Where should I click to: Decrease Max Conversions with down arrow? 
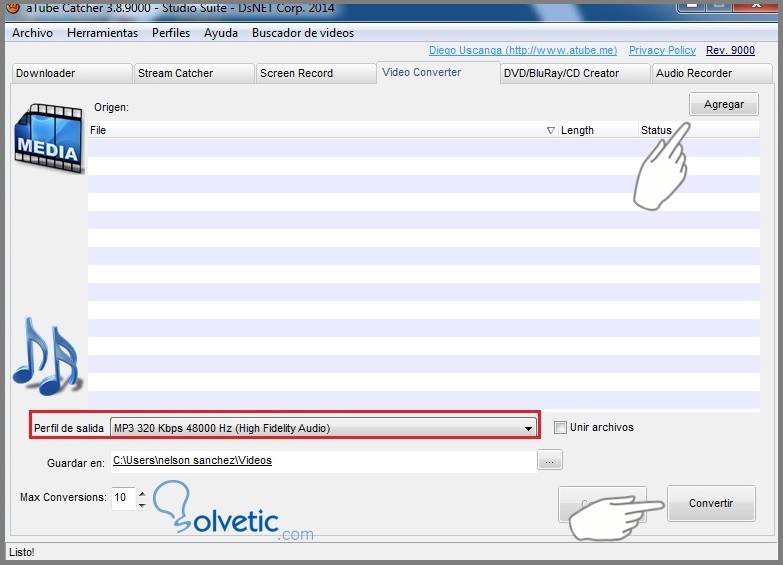pos(142,505)
